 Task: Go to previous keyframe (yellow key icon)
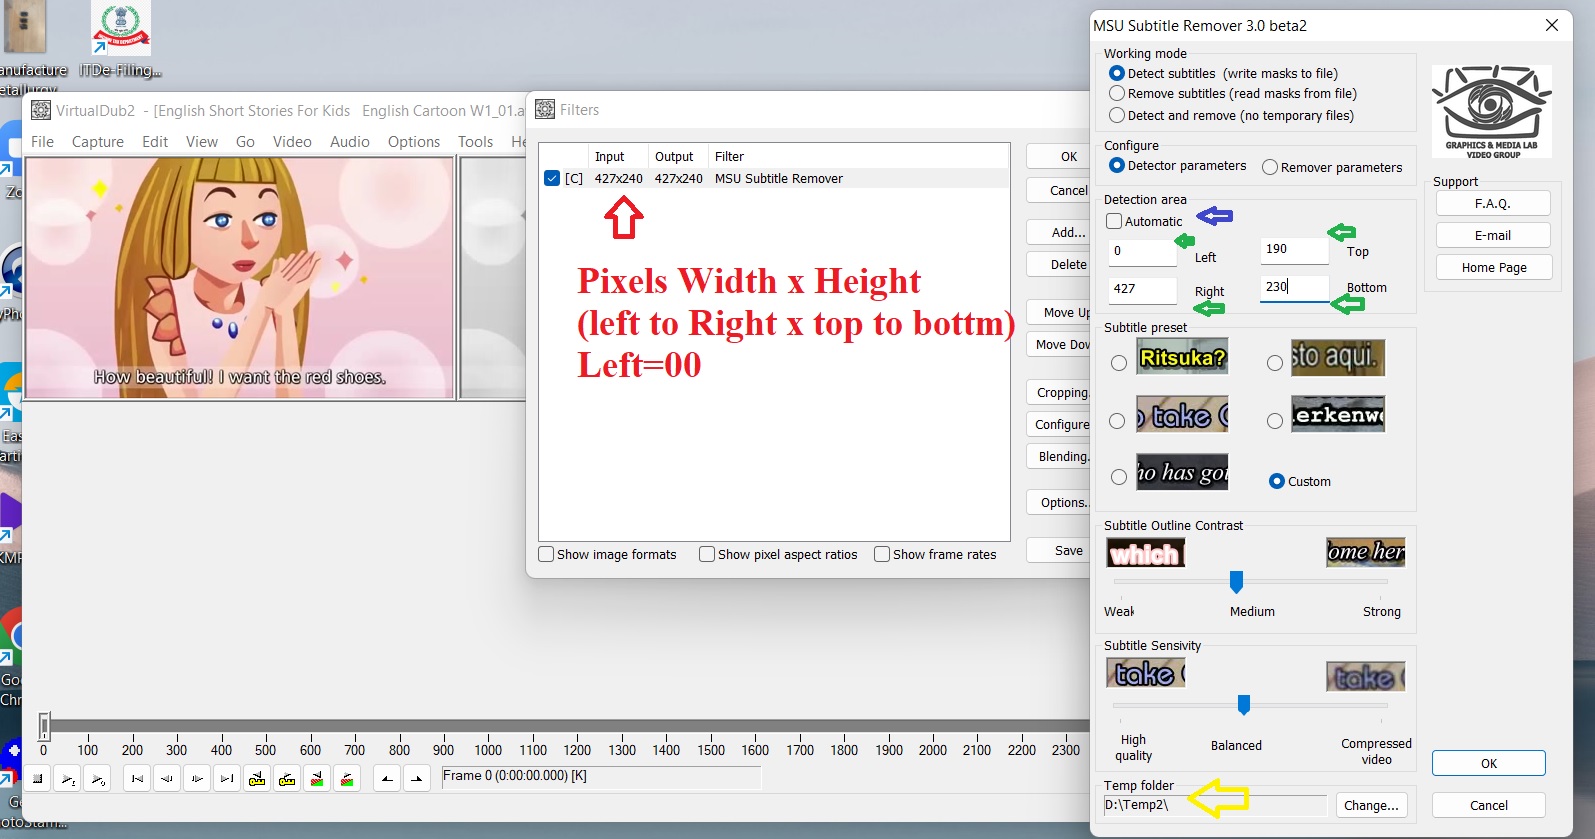pos(257,778)
